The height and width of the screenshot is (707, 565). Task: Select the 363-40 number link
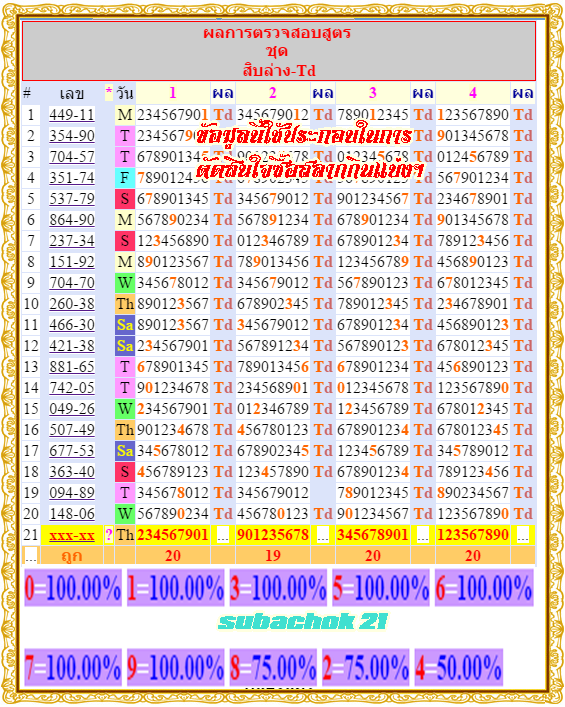[72, 472]
